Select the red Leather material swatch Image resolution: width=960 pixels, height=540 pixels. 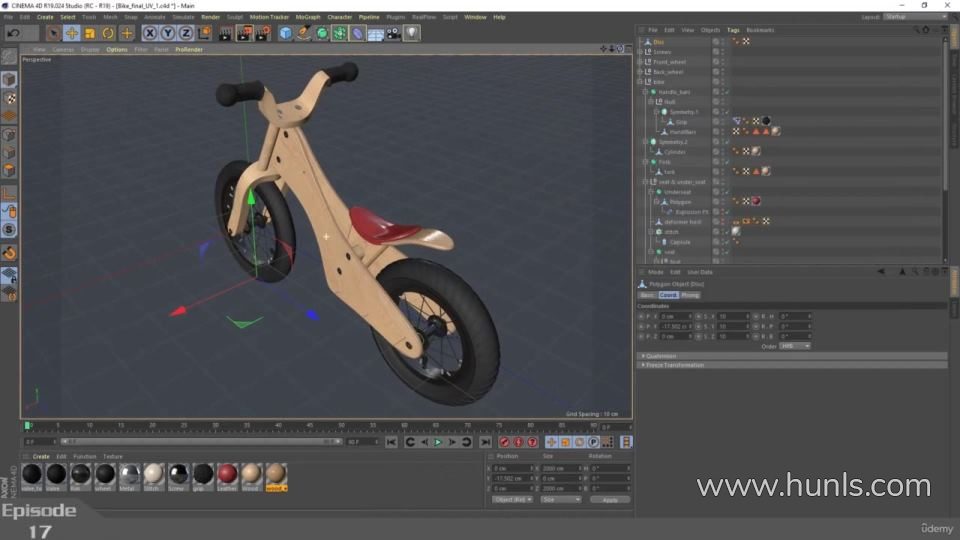227,473
